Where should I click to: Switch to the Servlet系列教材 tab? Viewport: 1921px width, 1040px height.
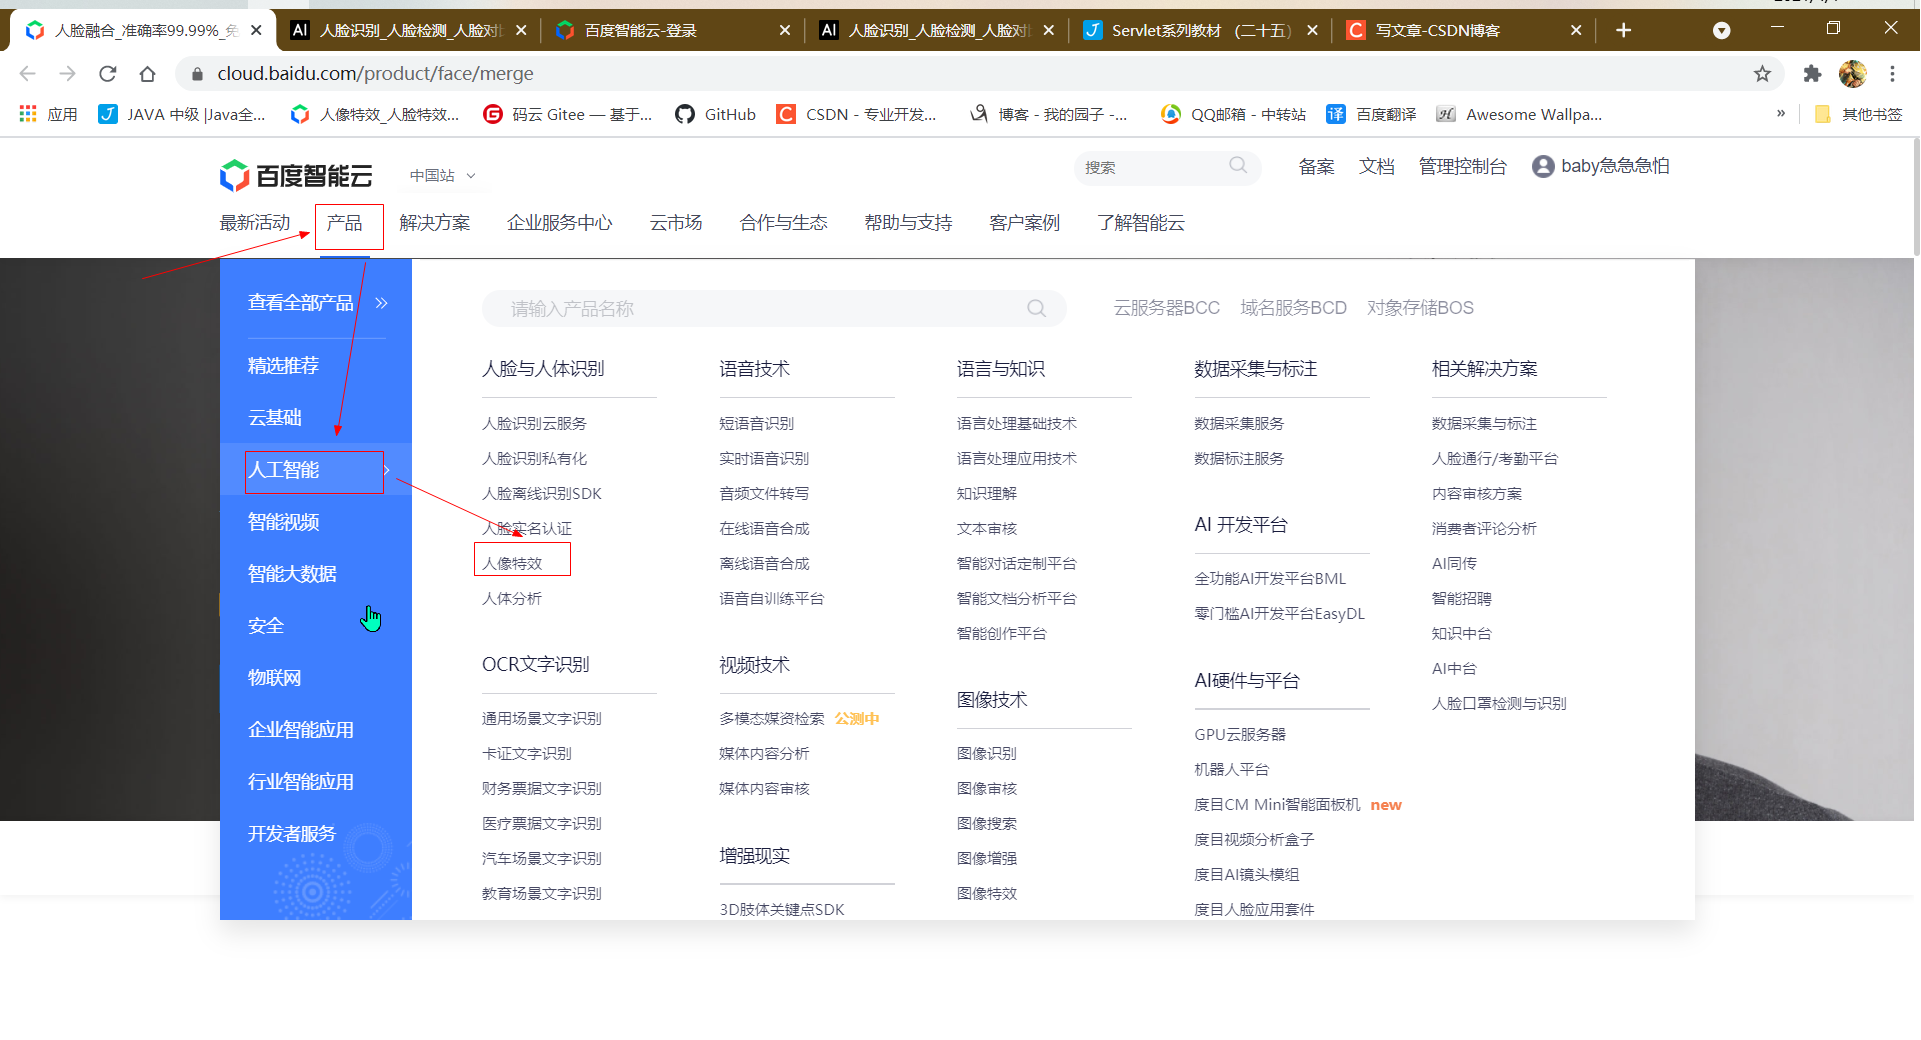pyautogui.click(x=1201, y=30)
